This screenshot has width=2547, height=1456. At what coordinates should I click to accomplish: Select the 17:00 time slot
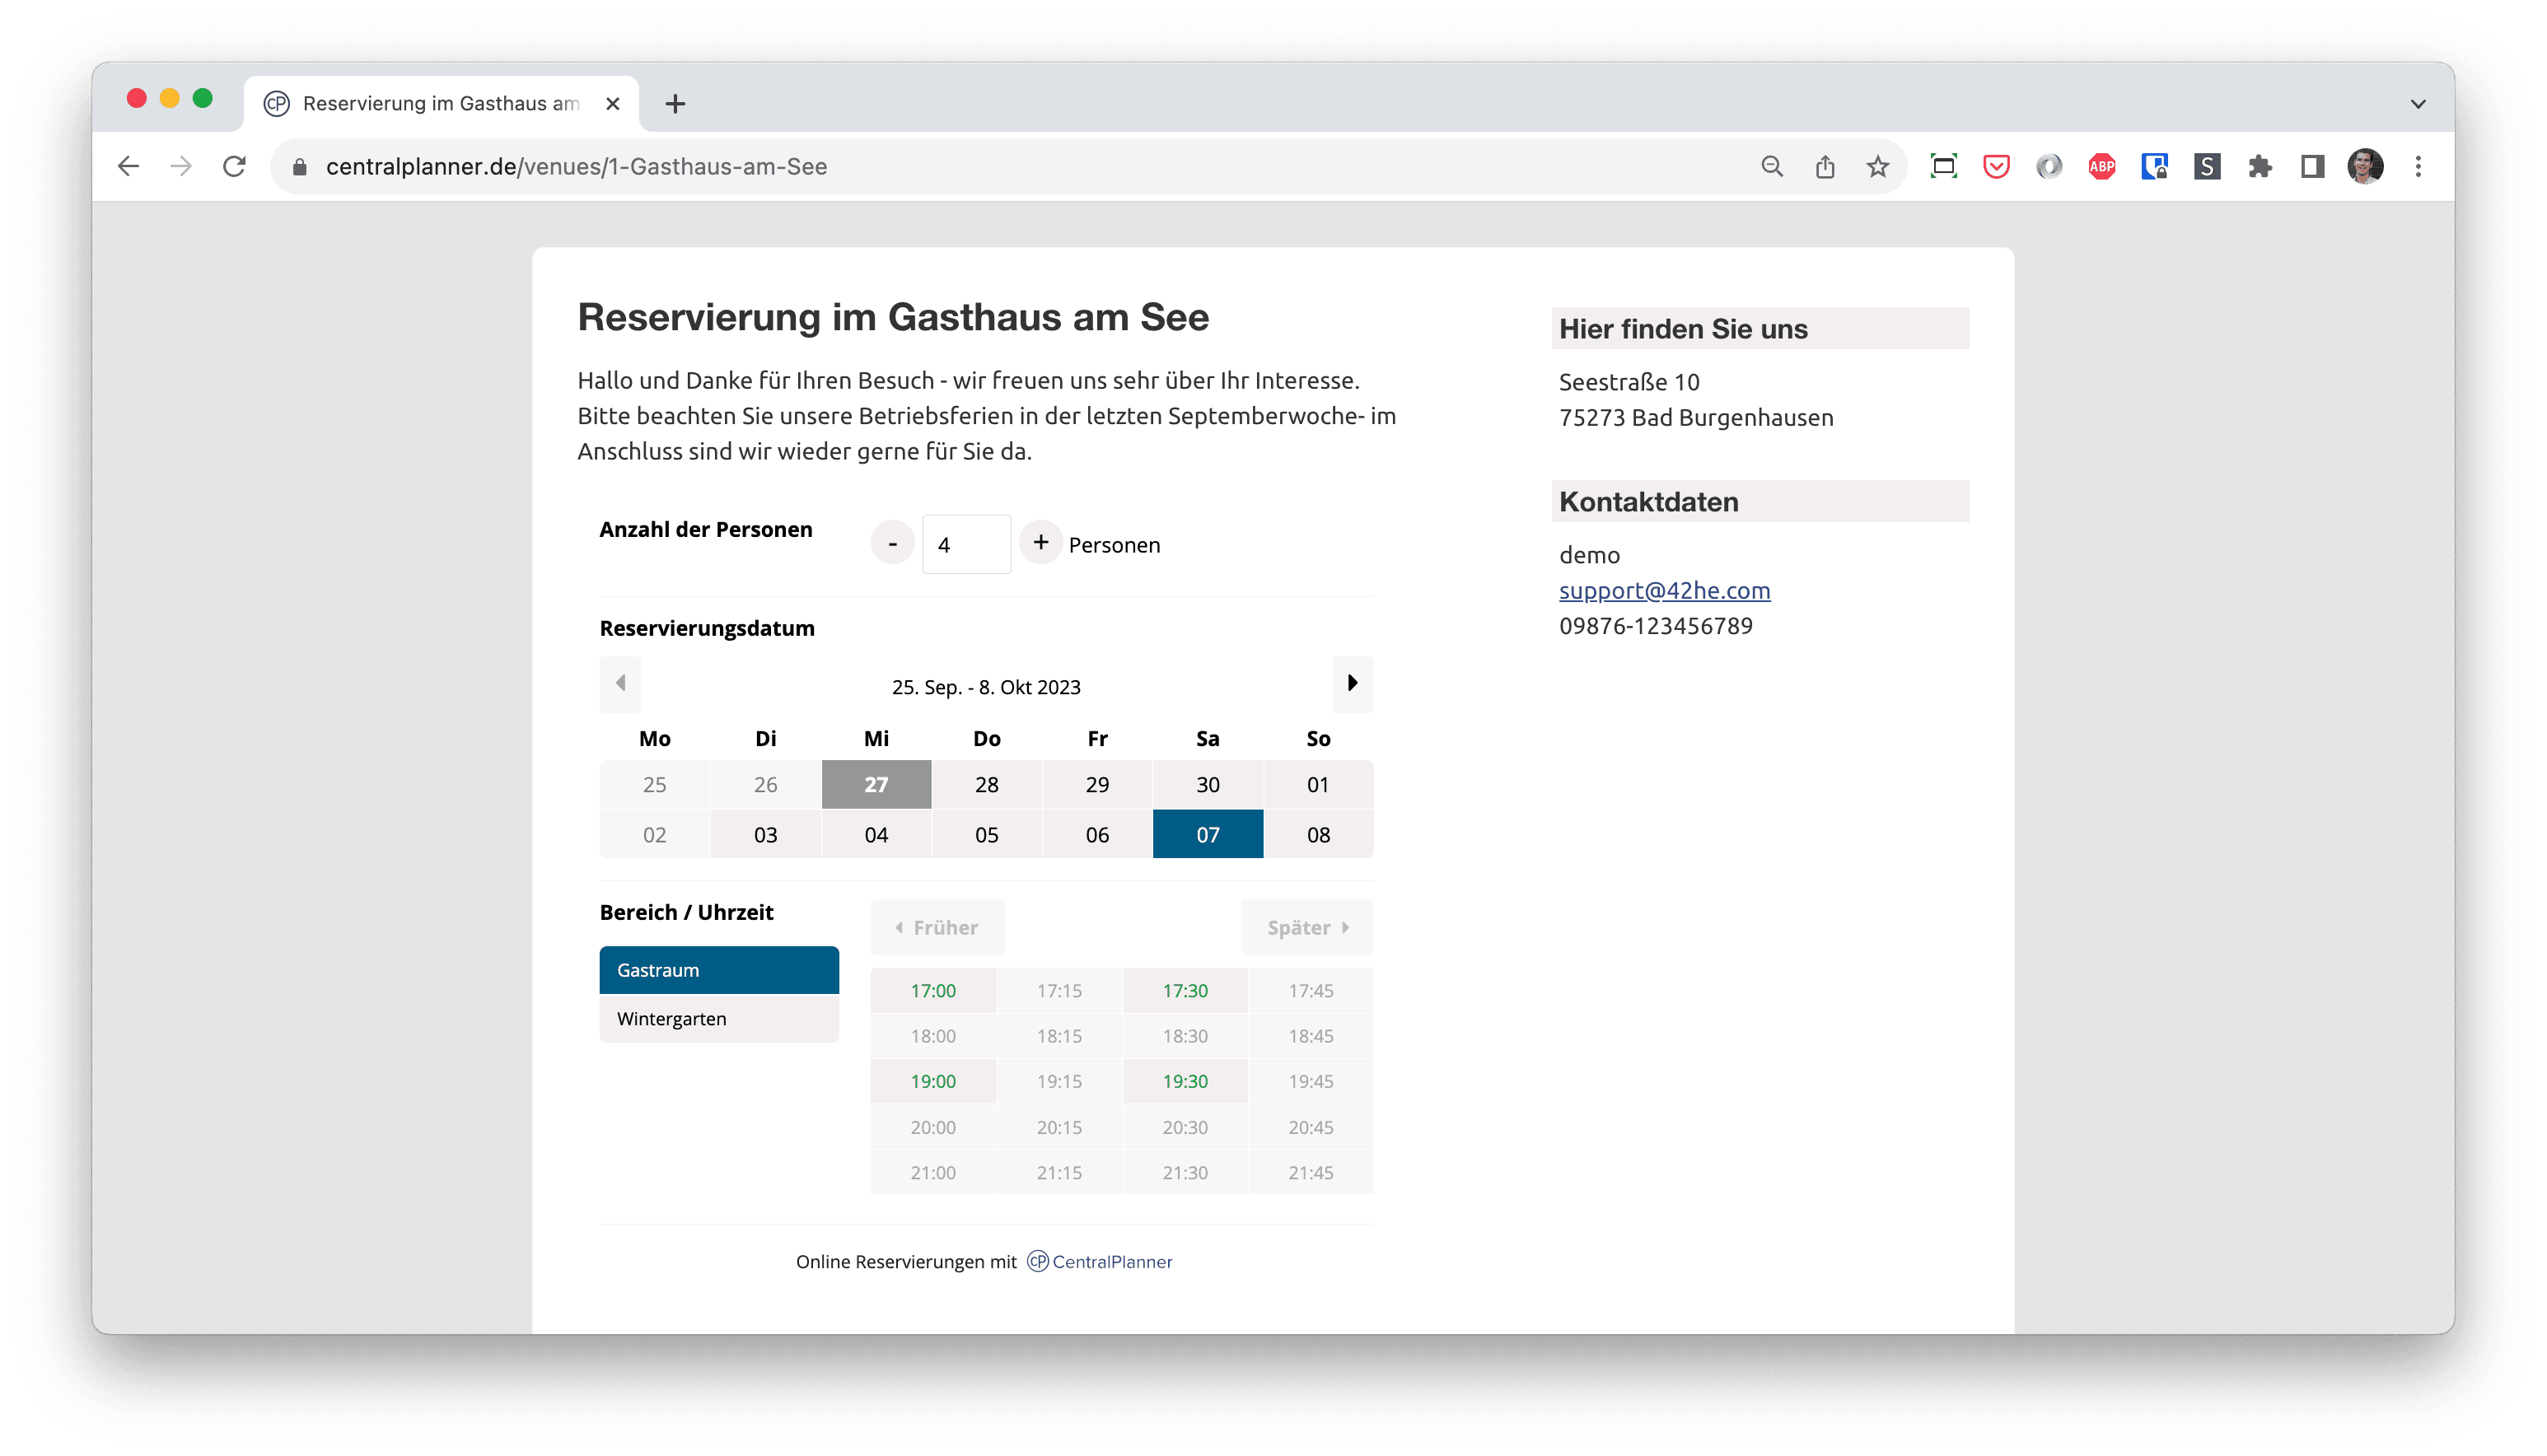933,991
